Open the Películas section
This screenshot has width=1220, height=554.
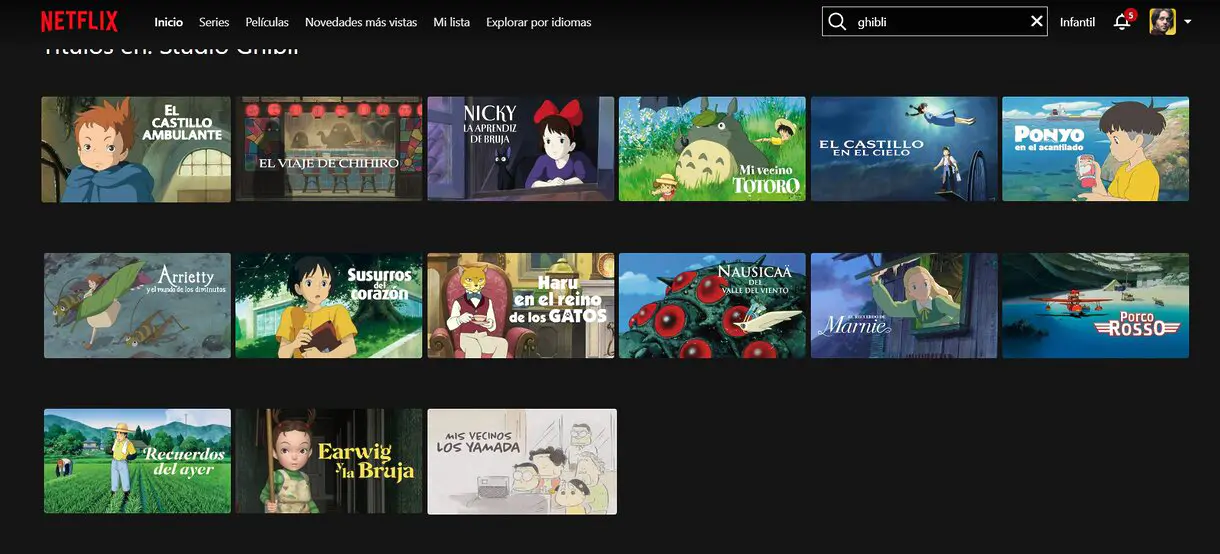[x=267, y=22]
